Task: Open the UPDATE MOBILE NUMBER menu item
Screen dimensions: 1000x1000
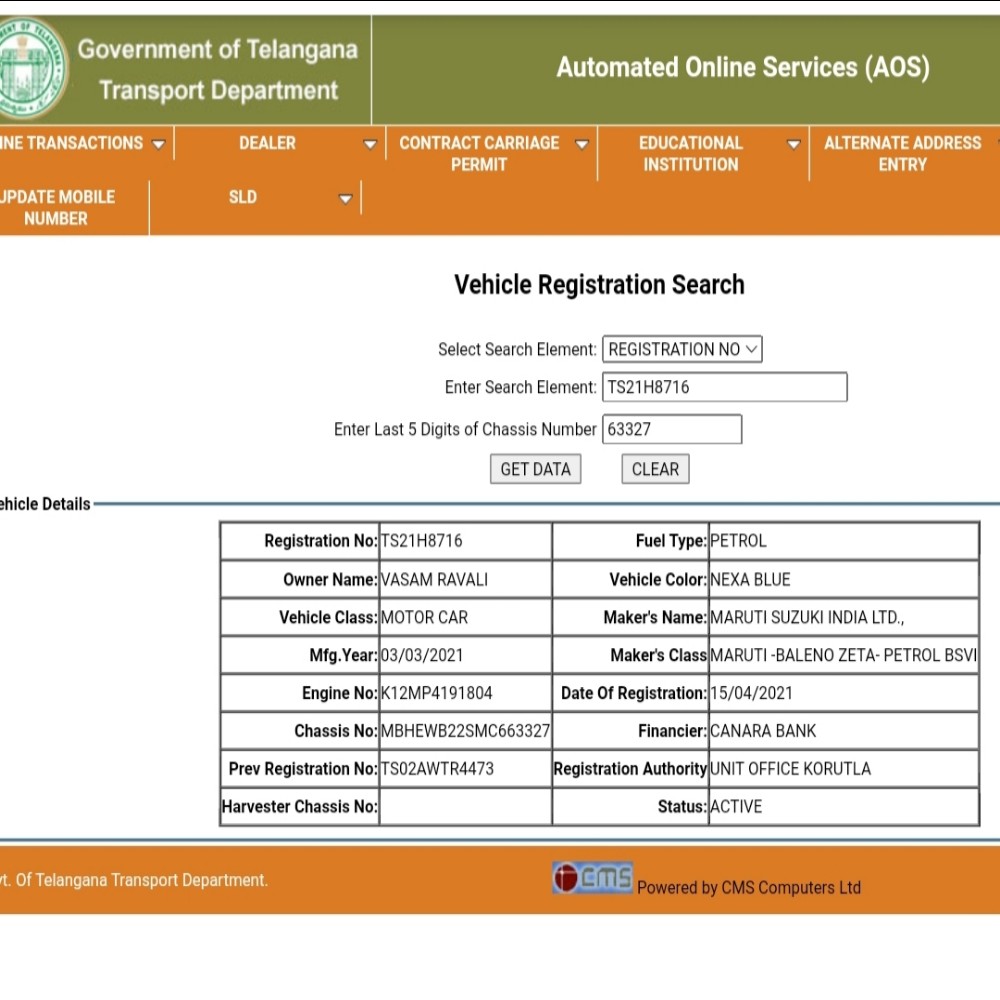Action: tap(56, 208)
